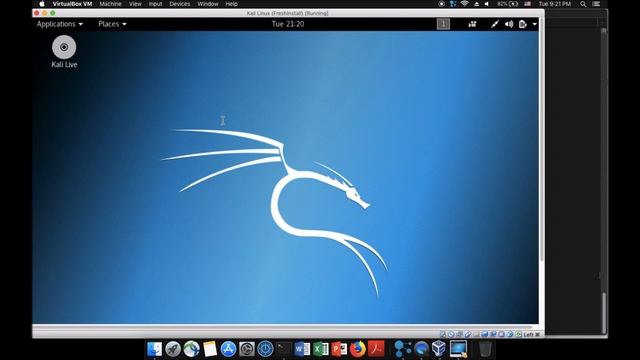
Task: Open the Machine menu
Action: 110,4
